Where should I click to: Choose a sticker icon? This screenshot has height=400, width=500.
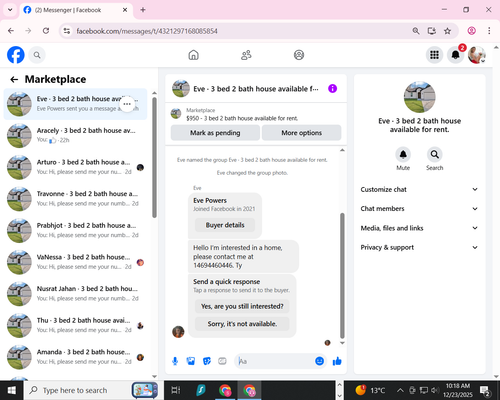[207, 361]
